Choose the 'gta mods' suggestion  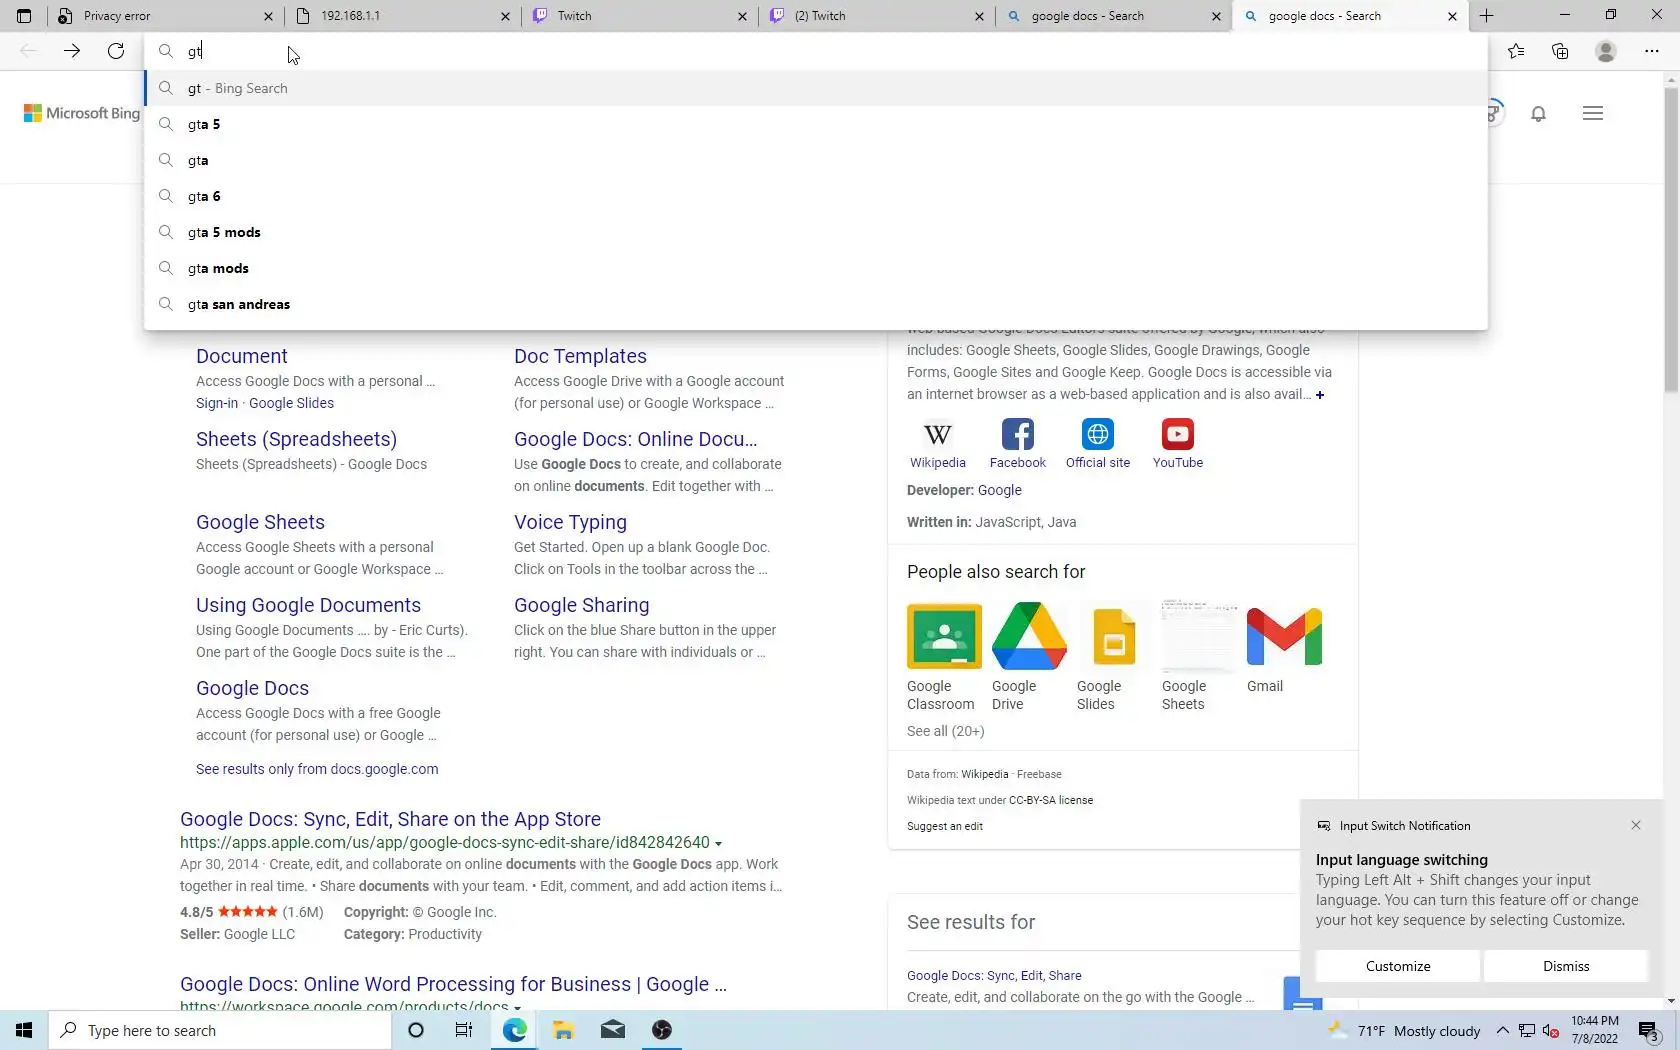click(816, 268)
